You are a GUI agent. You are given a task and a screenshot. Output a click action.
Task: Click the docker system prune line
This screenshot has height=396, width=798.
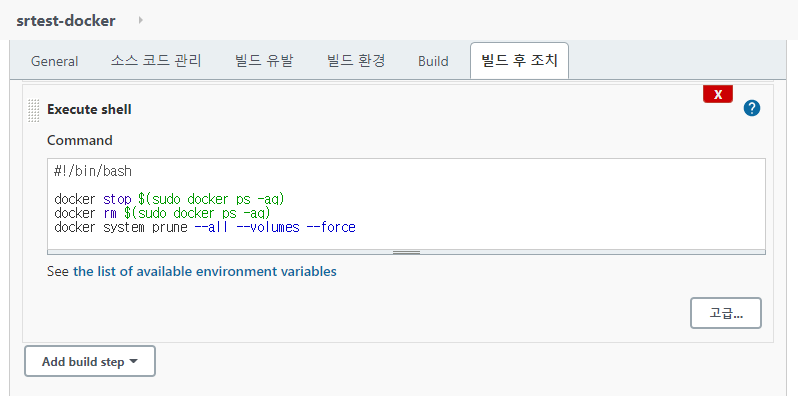(205, 227)
